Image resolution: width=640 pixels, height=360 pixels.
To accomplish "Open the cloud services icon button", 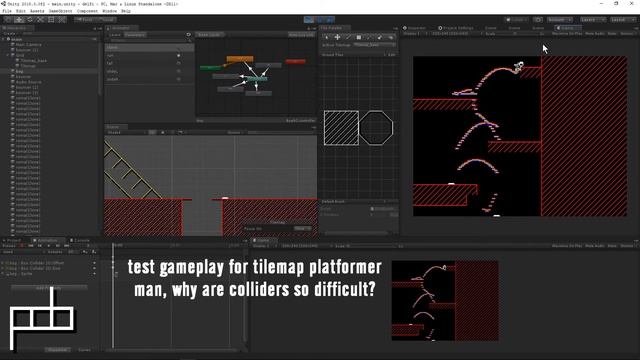I will 538,20.
